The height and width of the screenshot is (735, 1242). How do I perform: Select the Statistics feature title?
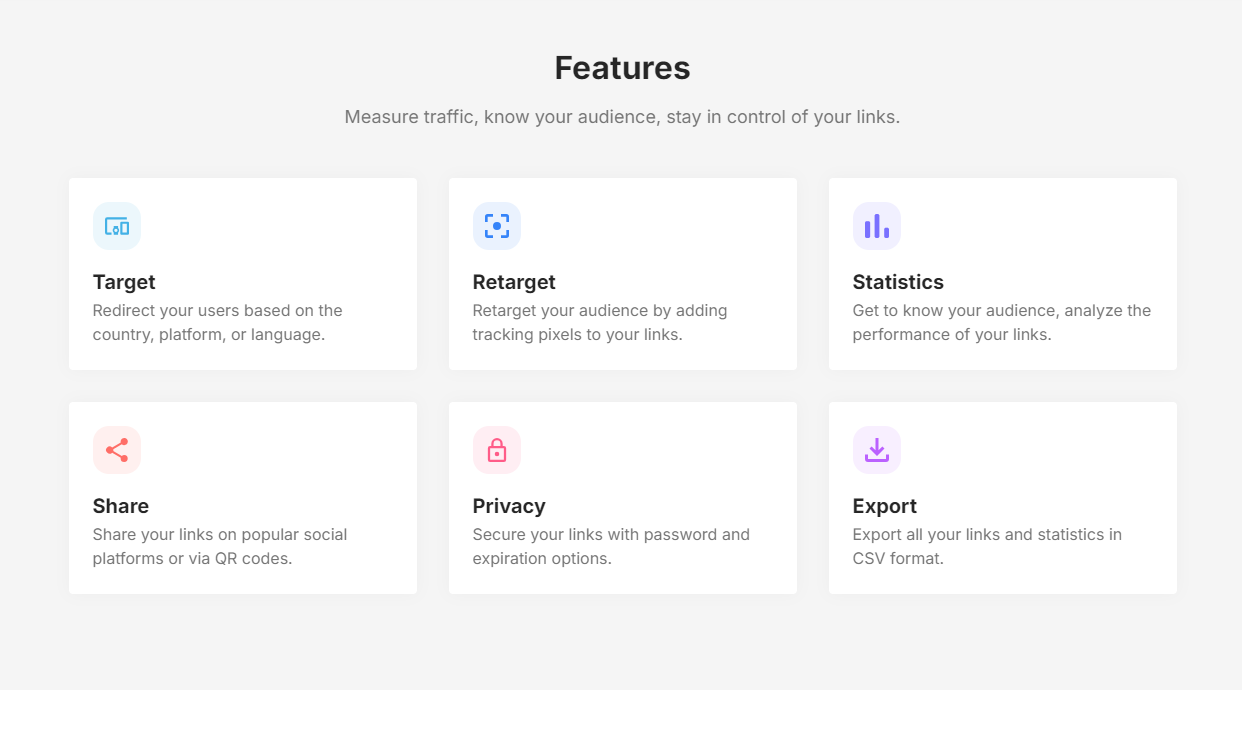pyautogui.click(x=898, y=282)
